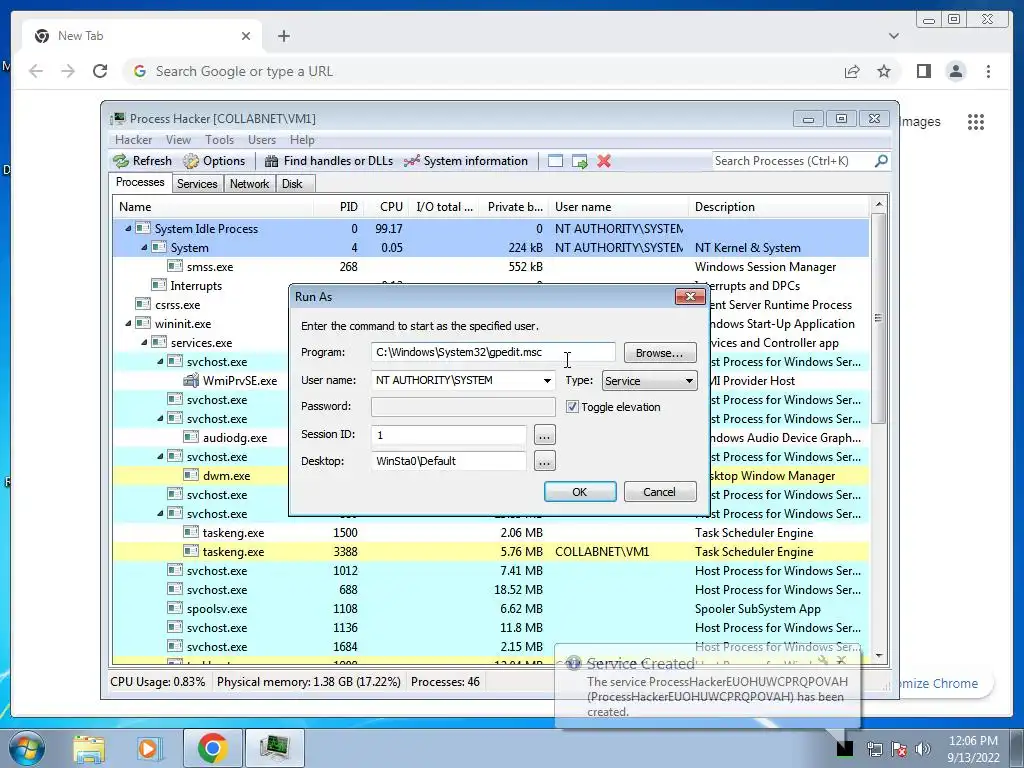Close the Run As dialog

coord(690,296)
